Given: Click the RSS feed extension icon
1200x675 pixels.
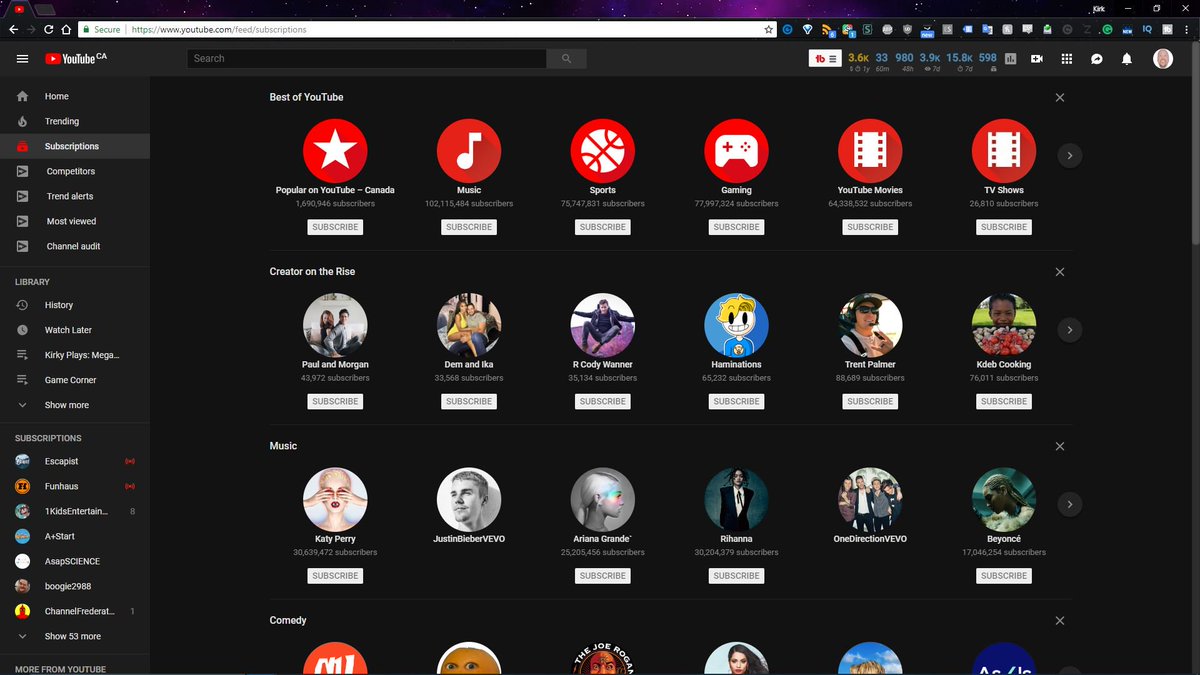Looking at the screenshot, I should 829,30.
